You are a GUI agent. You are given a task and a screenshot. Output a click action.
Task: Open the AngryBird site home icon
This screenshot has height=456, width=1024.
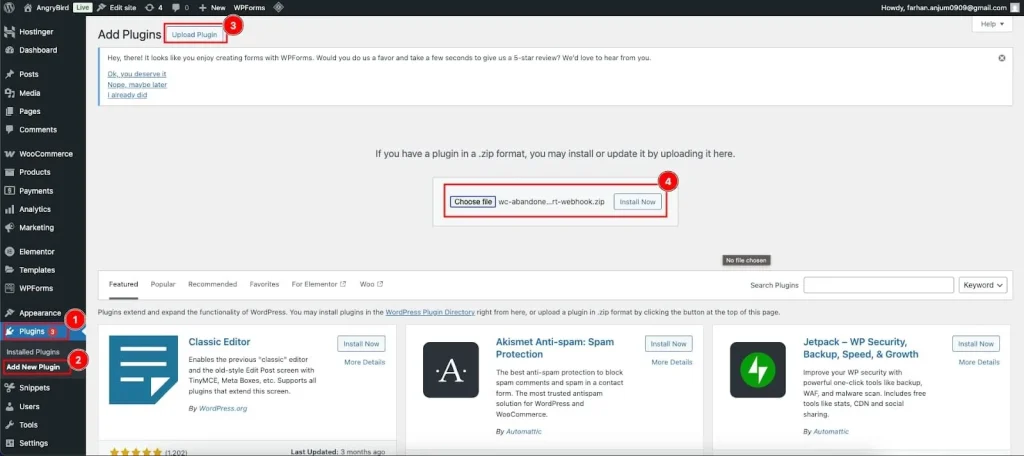27,7
